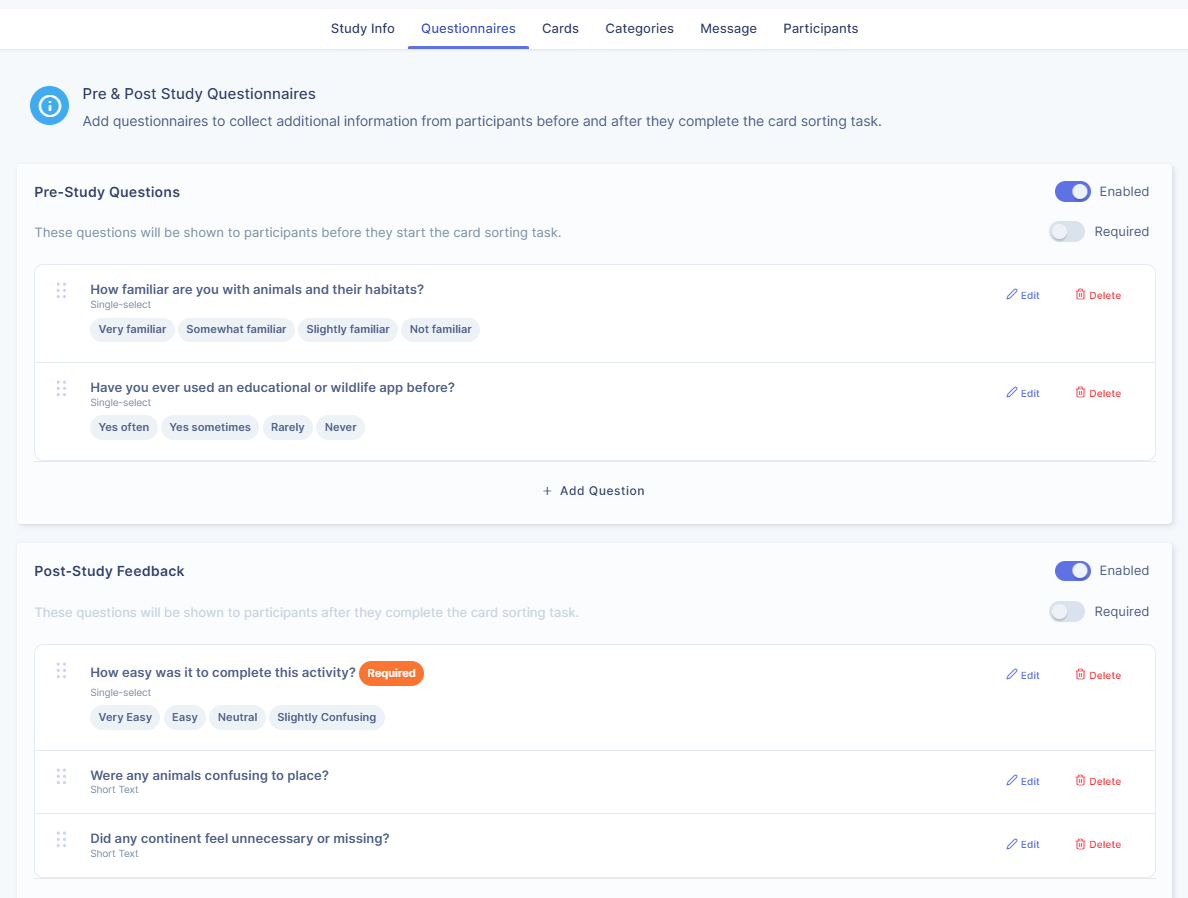This screenshot has width=1188, height=898.
Task: Go to the Study Info tab
Action: pyautogui.click(x=362, y=28)
